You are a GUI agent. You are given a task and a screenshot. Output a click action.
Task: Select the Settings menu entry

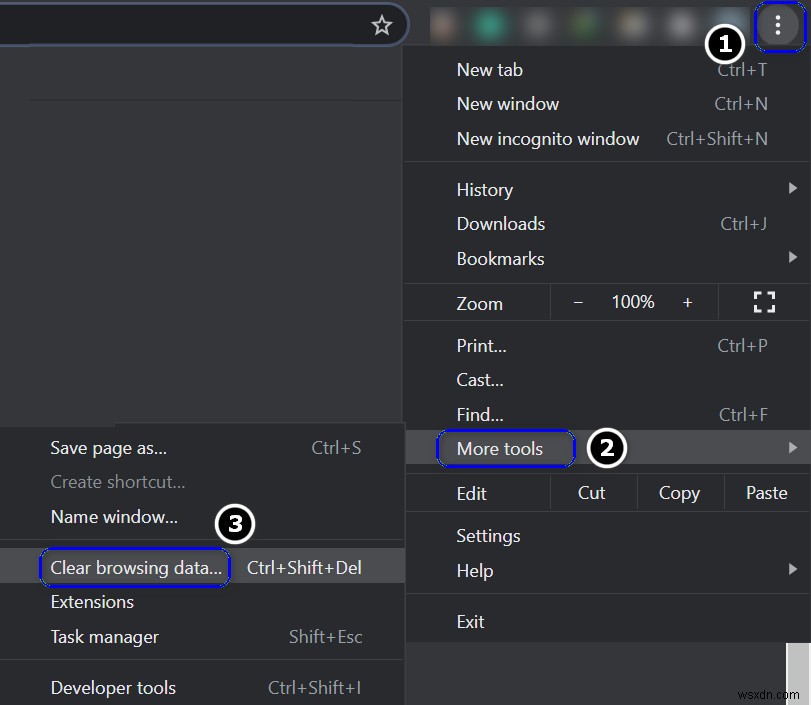pos(488,535)
